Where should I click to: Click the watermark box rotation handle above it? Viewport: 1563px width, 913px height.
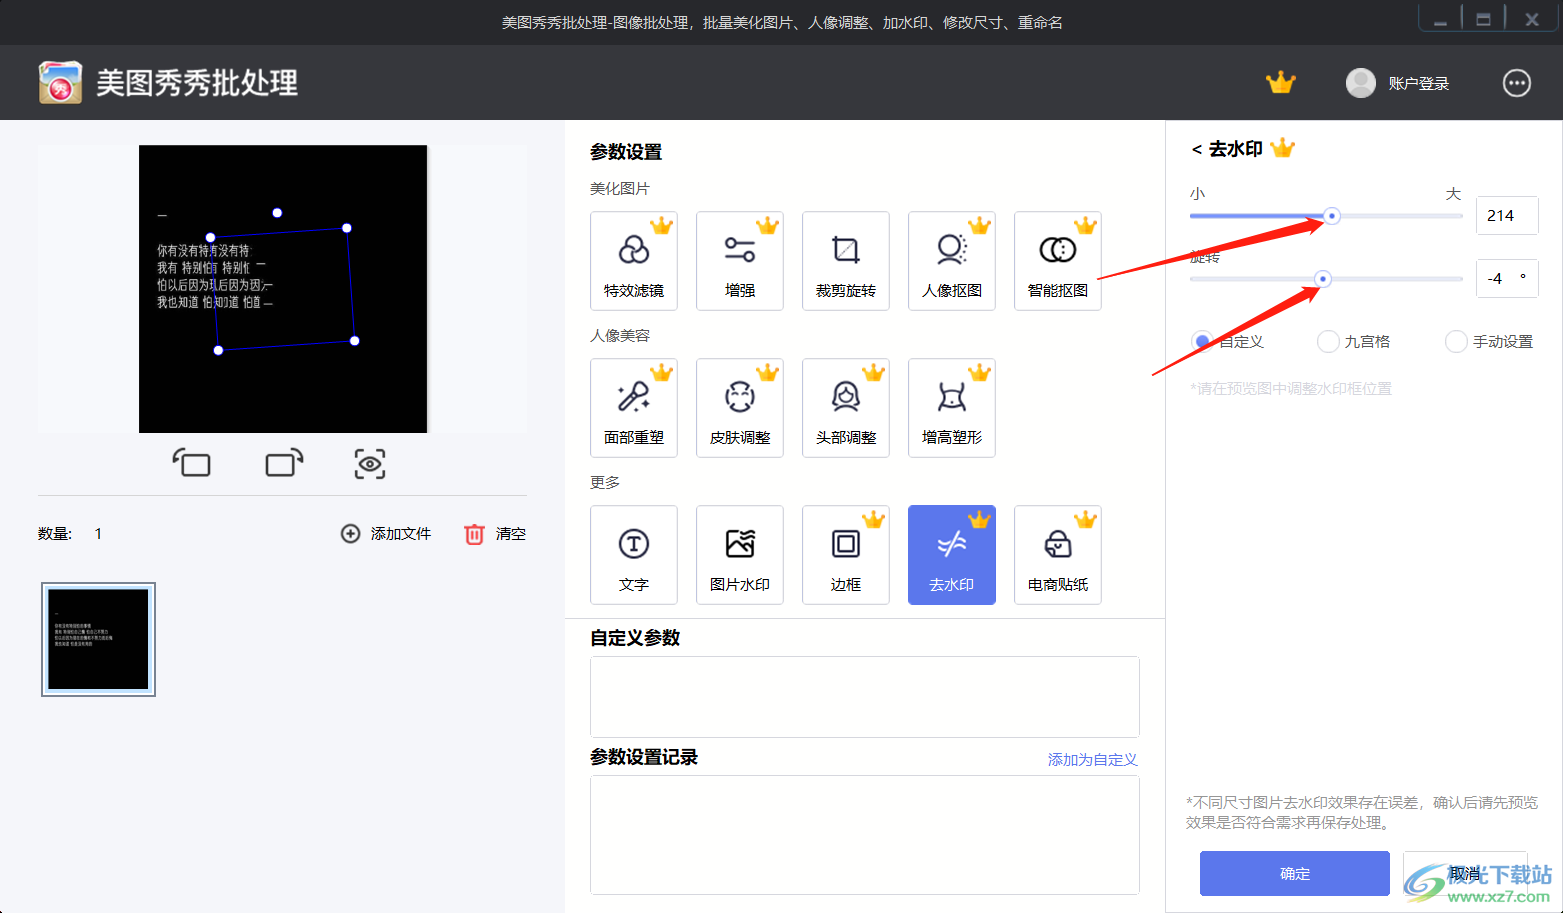[x=277, y=213]
